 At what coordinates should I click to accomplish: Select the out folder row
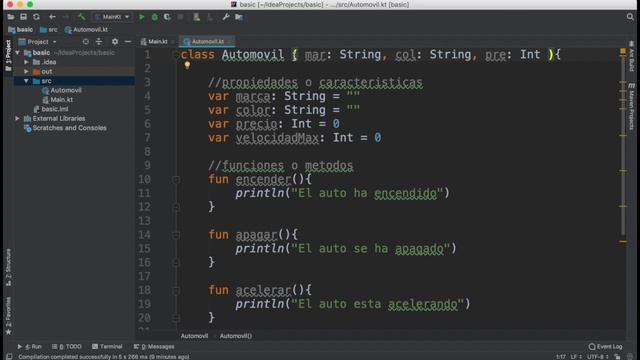pyautogui.click(x=74, y=71)
